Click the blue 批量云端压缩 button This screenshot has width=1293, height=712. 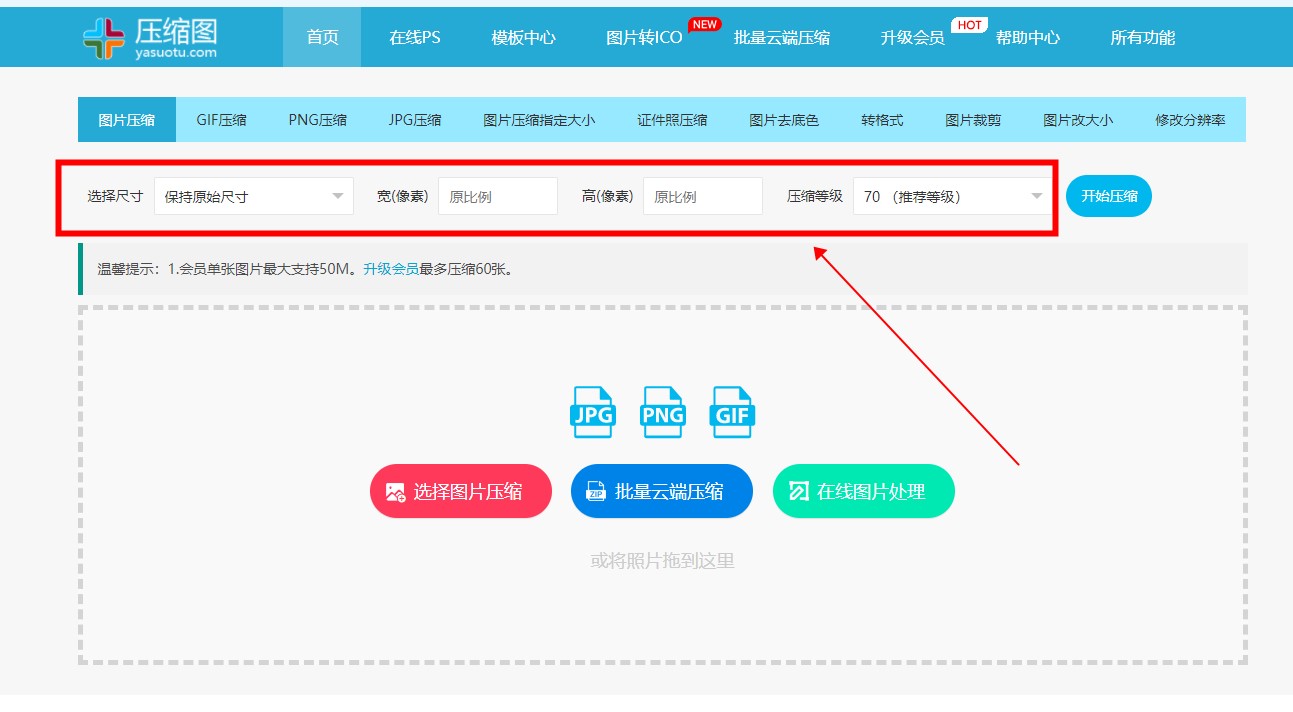pos(661,491)
